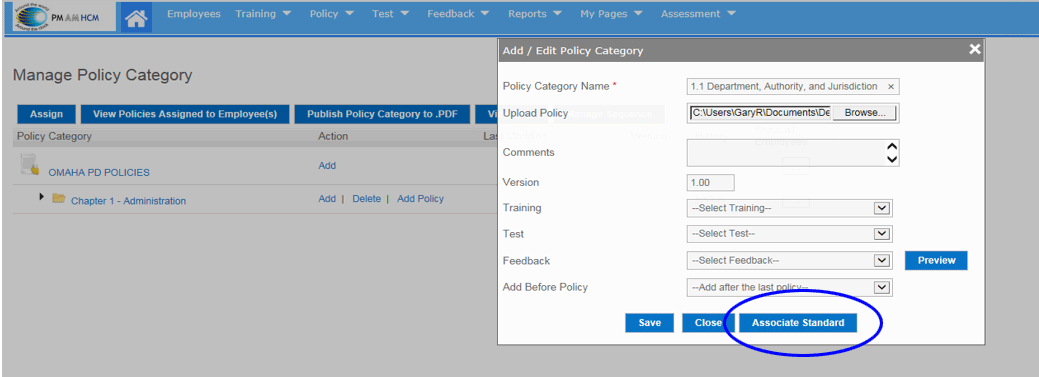This screenshot has height=377, width=1039.
Task: Click the Browse... button
Action: point(865,113)
